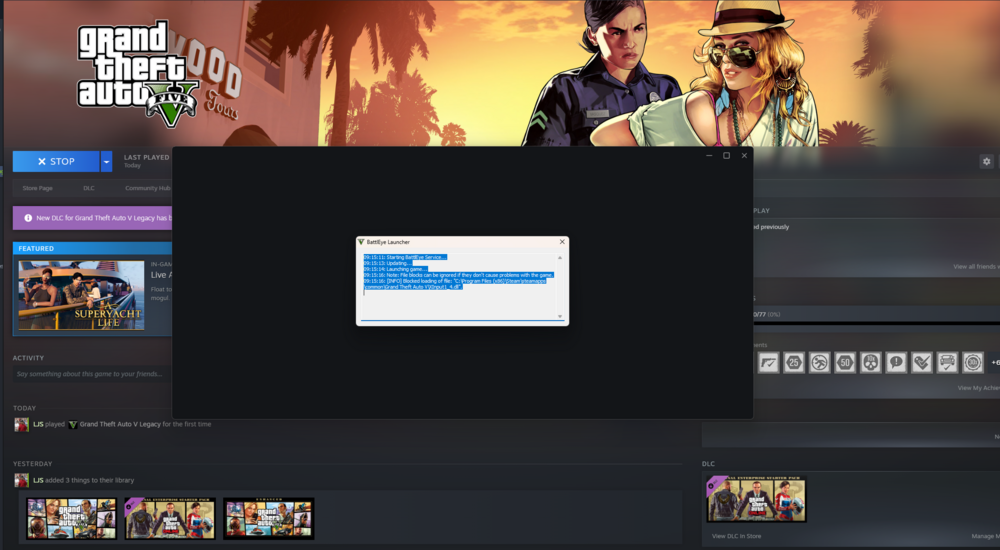Click the achievements progress bar
Image resolution: width=1000 pixels, height=550 pixels.
[877, 323]
